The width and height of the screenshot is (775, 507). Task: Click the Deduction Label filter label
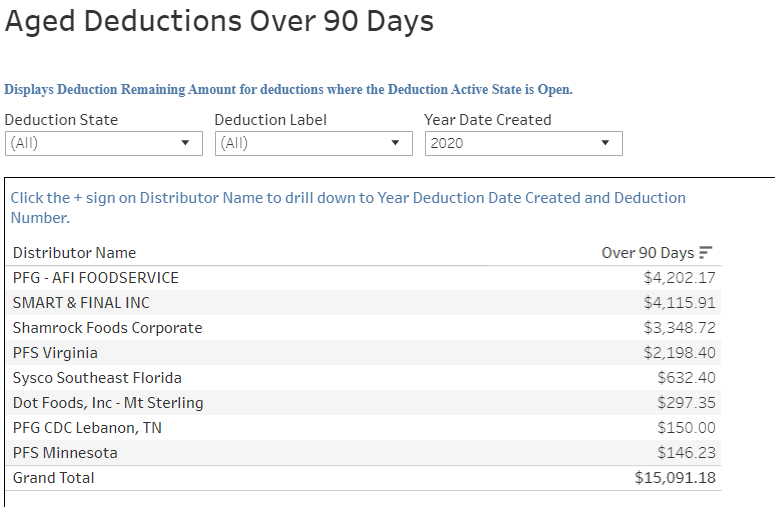[x=270, y=120]
